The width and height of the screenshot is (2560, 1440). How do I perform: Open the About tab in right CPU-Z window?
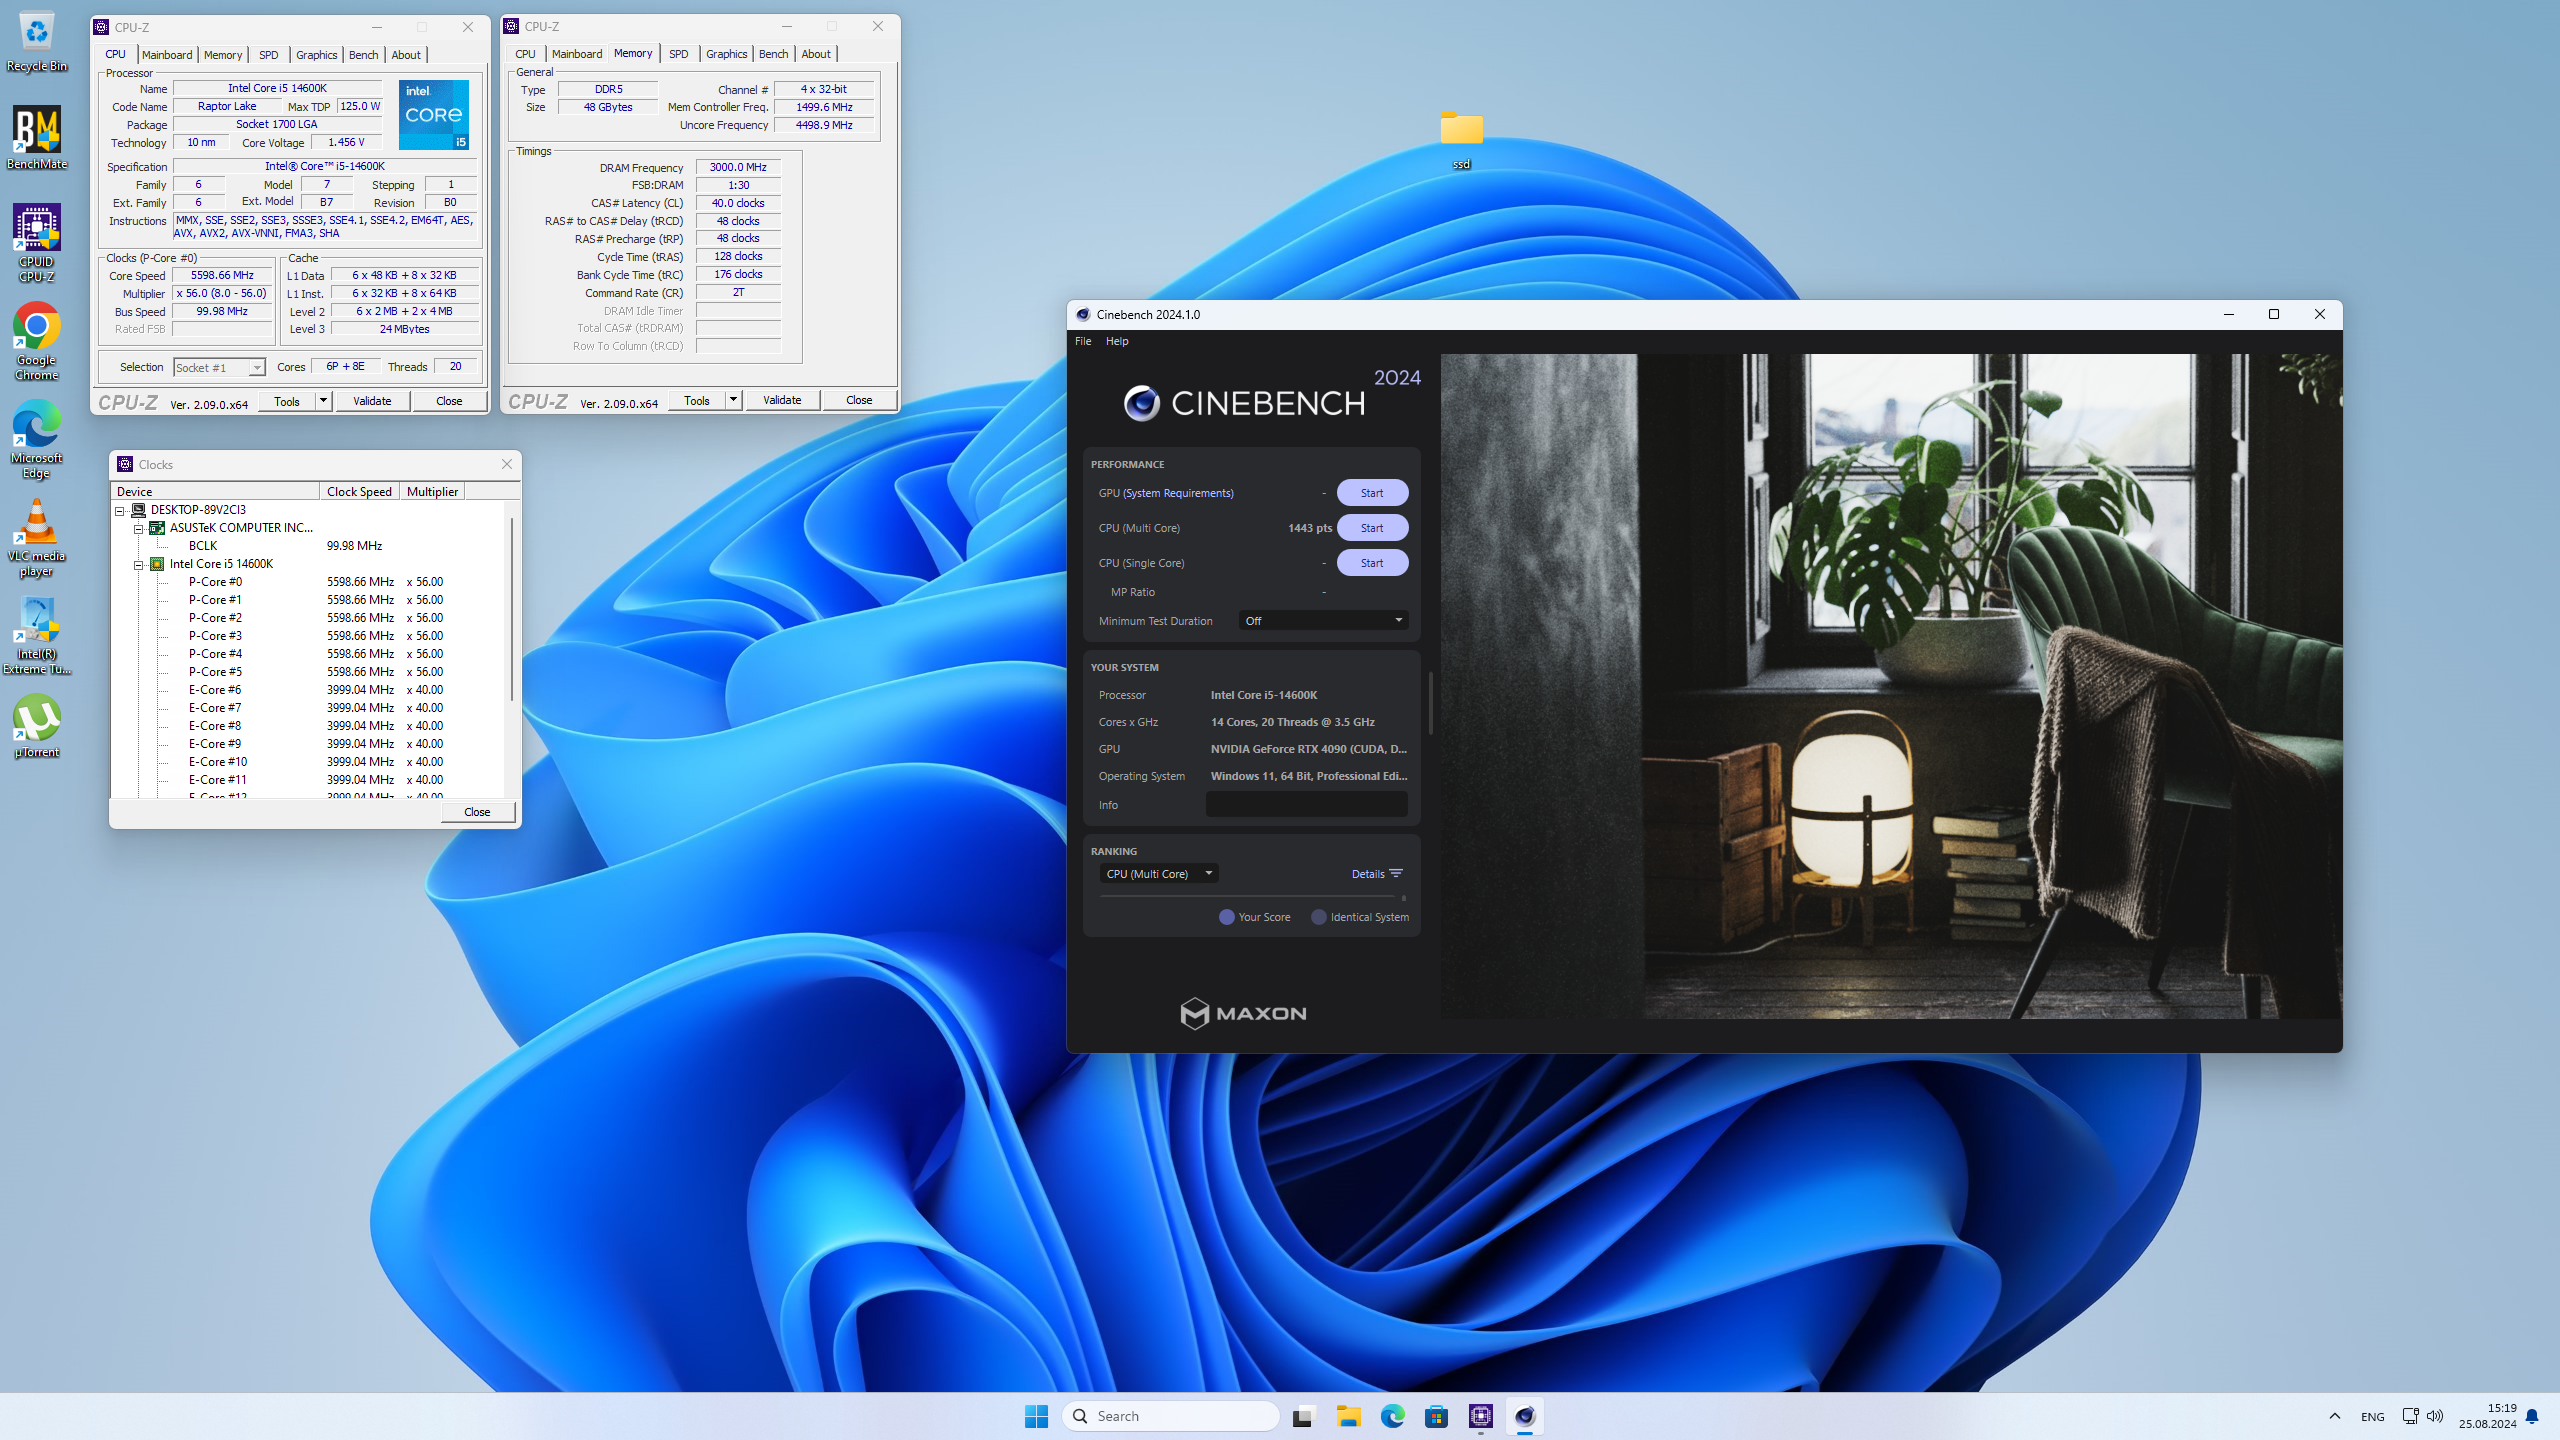pyautogui.click(x=816, y=54)
